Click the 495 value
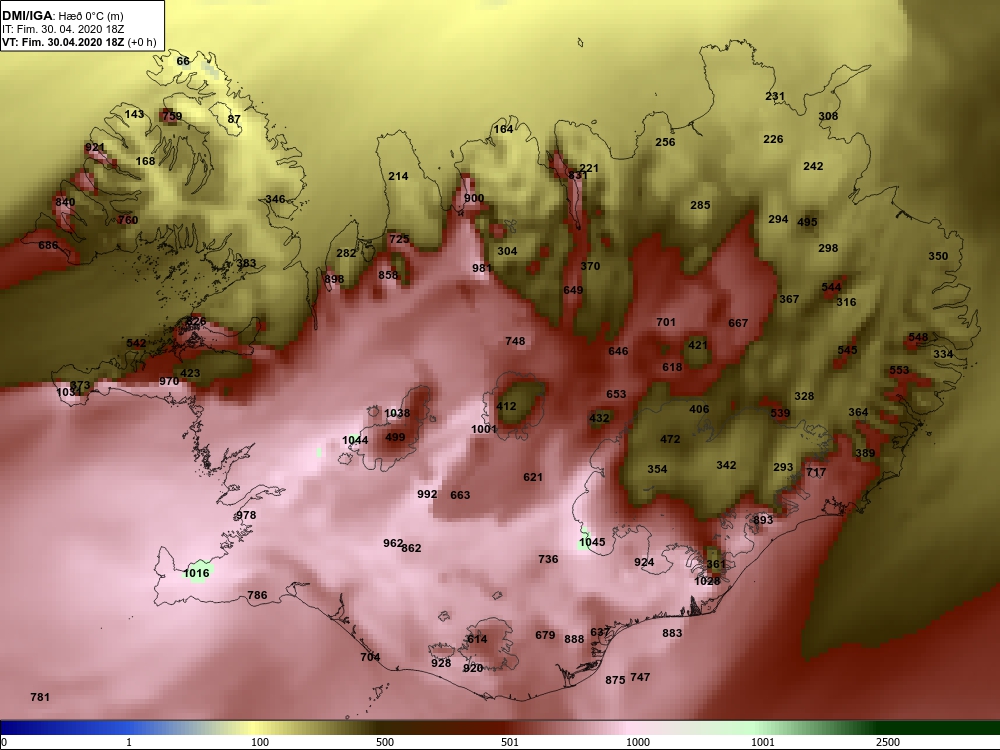Viewport: 1000px width, 750px height. pyautogui.click(x=807, y=223)
